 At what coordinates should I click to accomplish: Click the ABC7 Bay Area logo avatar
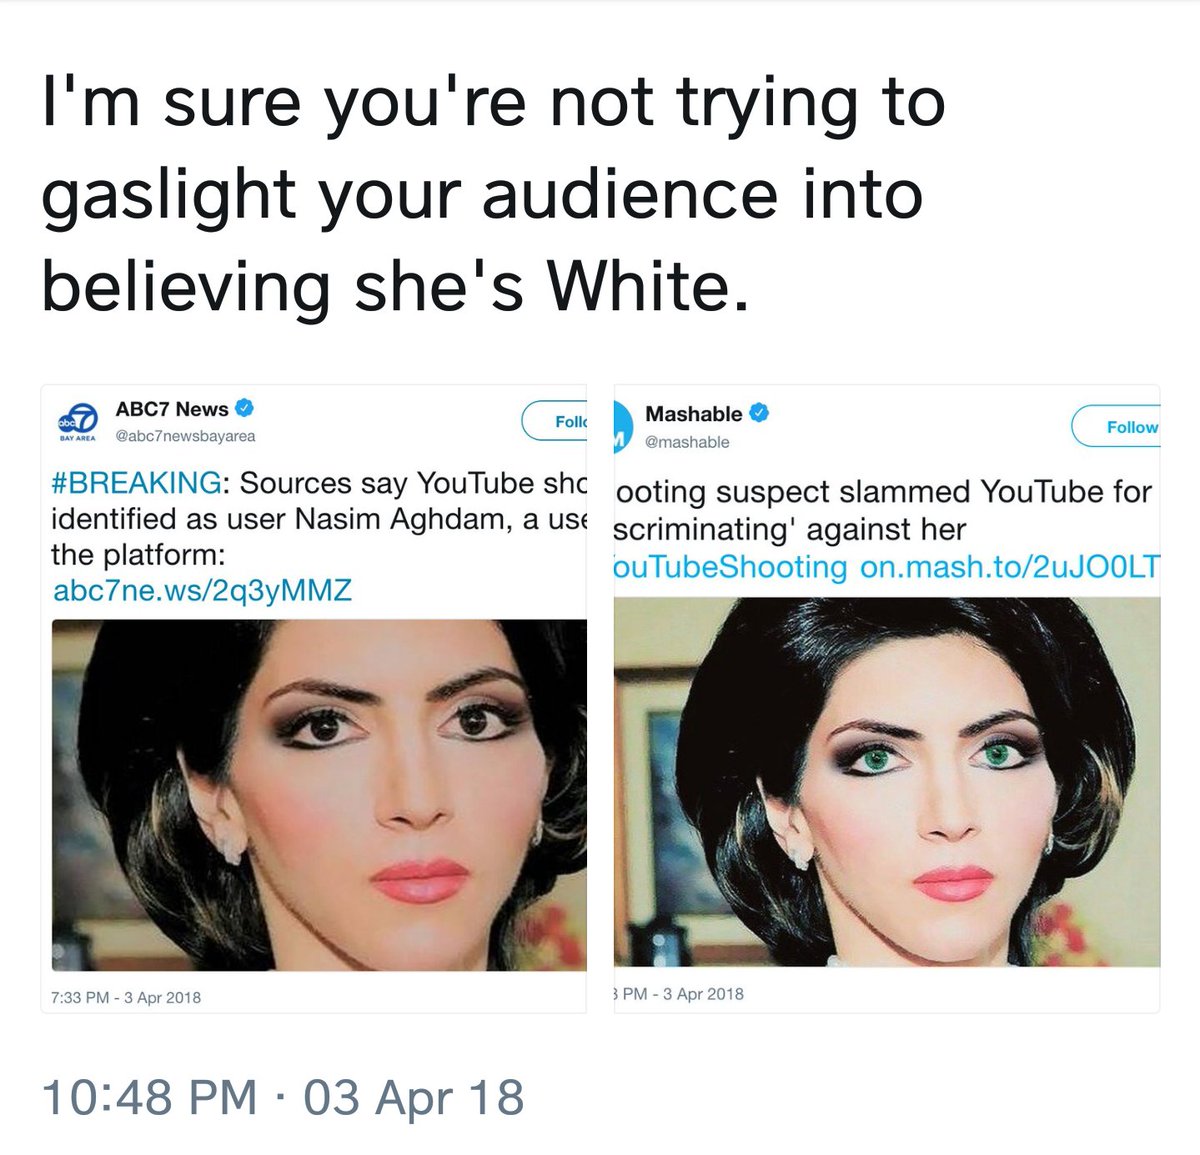click(78, 422)
